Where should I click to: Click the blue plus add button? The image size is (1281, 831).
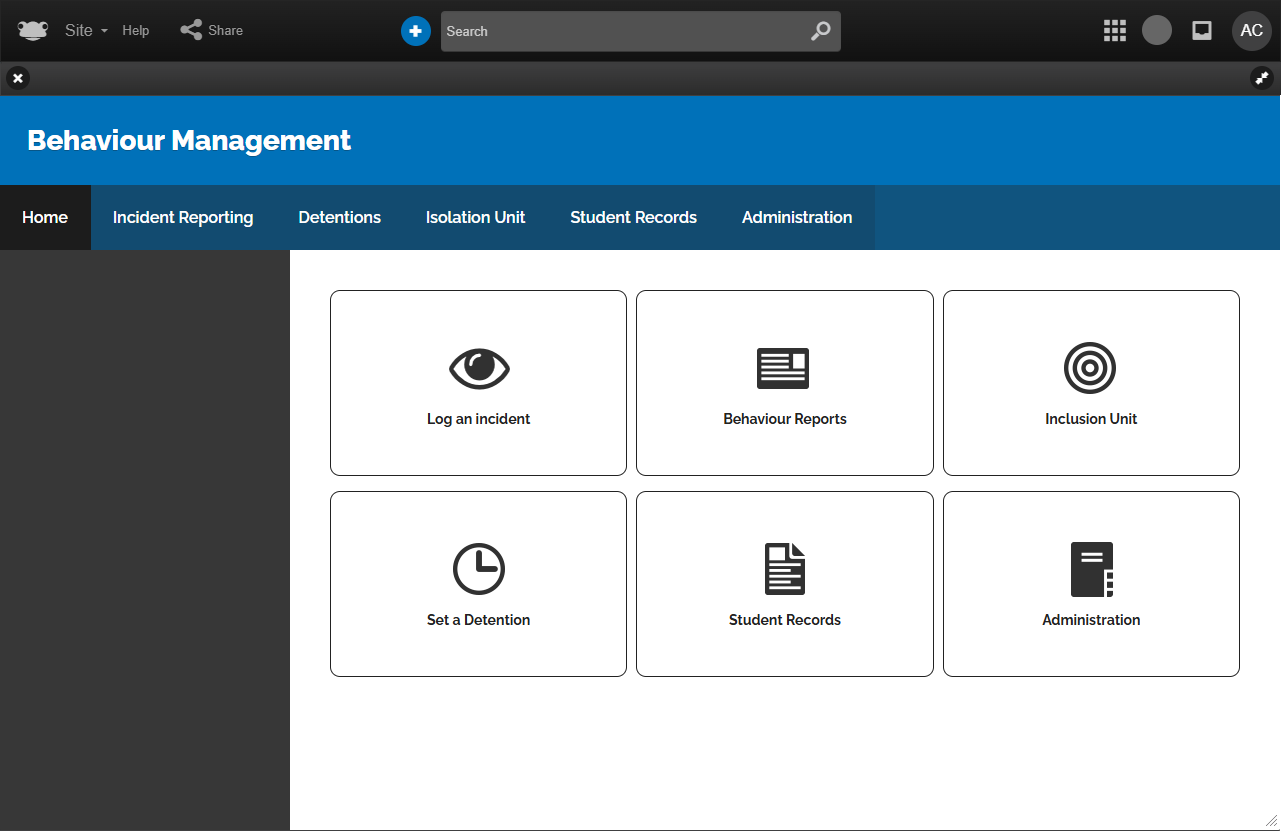pyautogui.click(x=416, y=31)
